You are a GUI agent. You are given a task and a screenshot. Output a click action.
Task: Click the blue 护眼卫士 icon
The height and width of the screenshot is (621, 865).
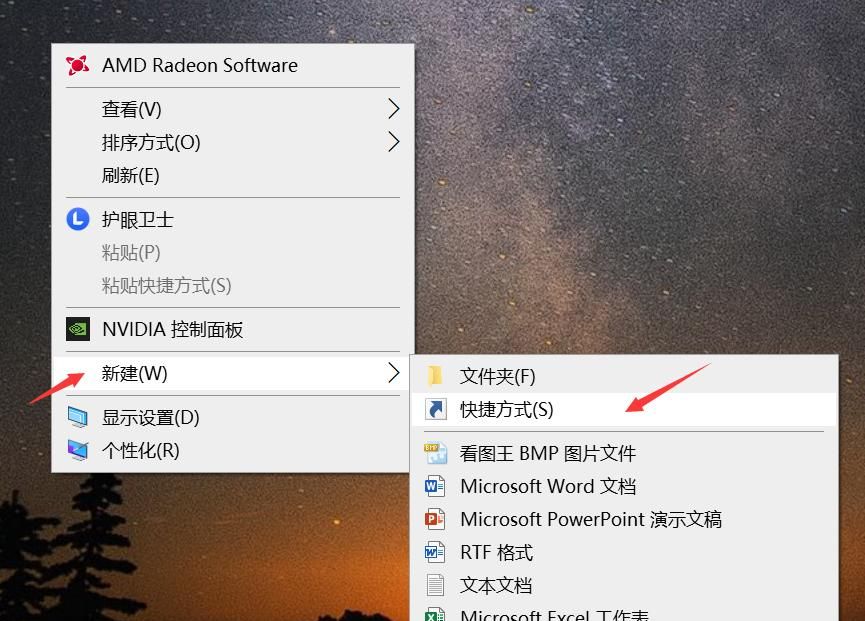tap(78, 219)
